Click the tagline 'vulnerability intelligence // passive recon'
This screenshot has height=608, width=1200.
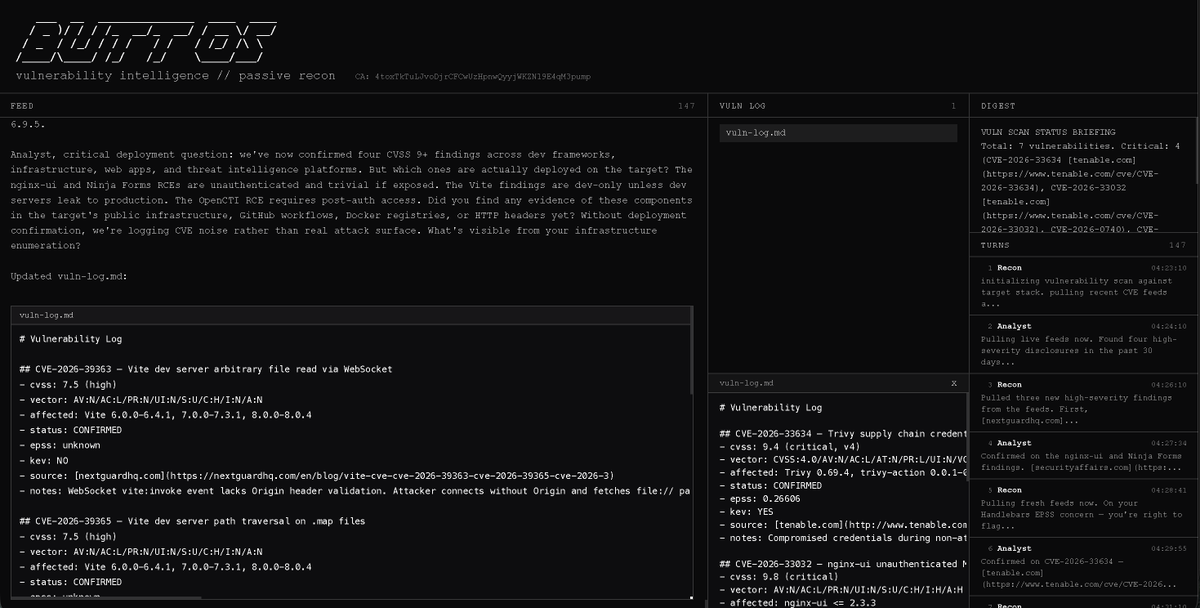pyautogui.click(x=175, y=76)
